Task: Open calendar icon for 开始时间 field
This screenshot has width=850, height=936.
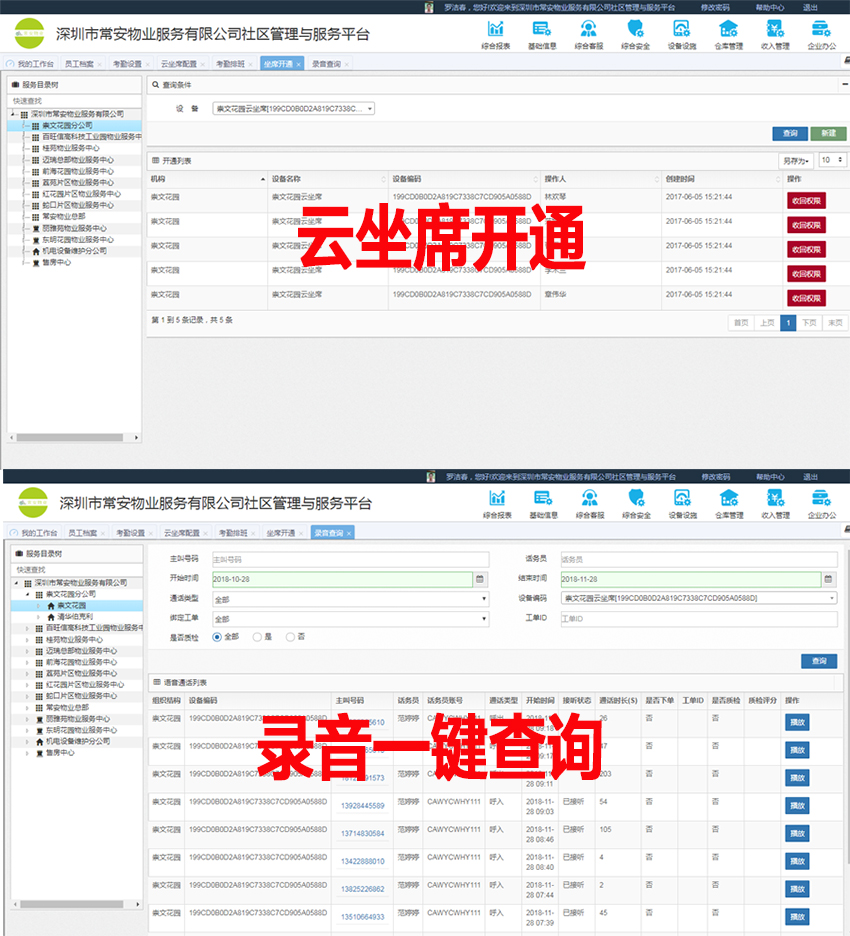Action: pos(479,579)
